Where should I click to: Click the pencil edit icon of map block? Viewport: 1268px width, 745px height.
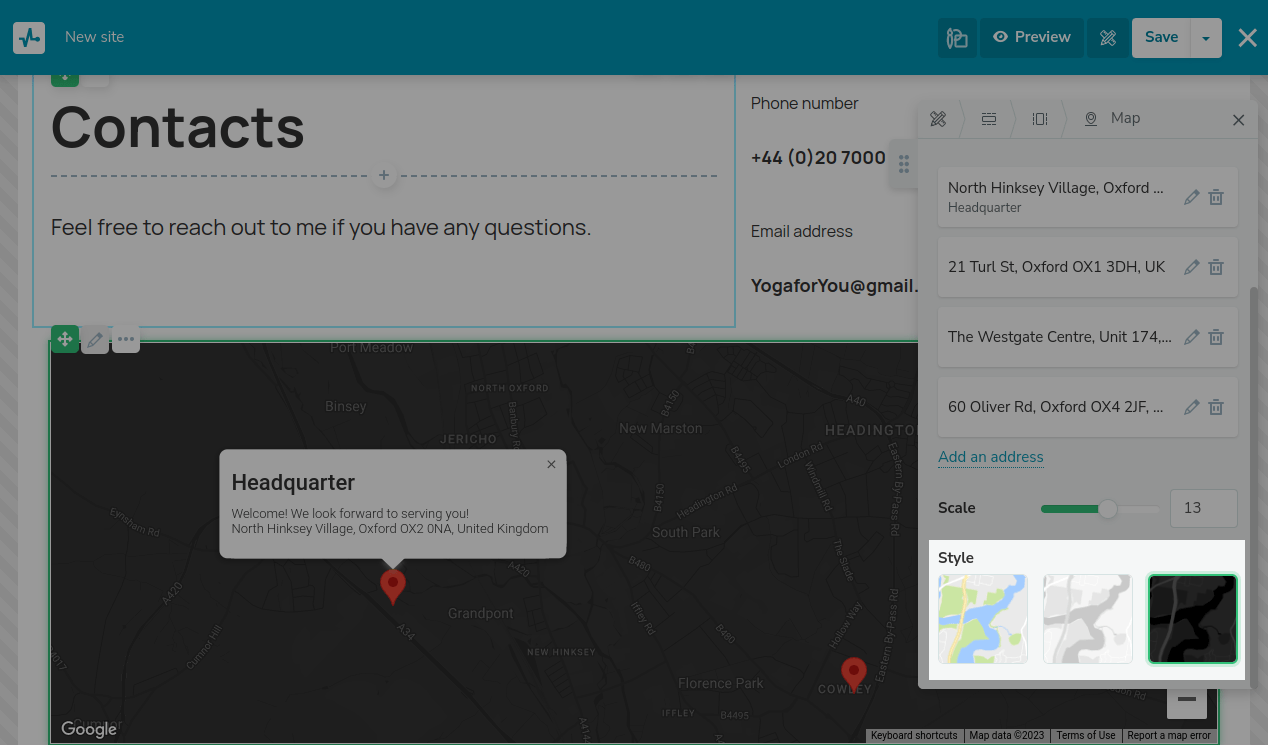click(95, 339)
